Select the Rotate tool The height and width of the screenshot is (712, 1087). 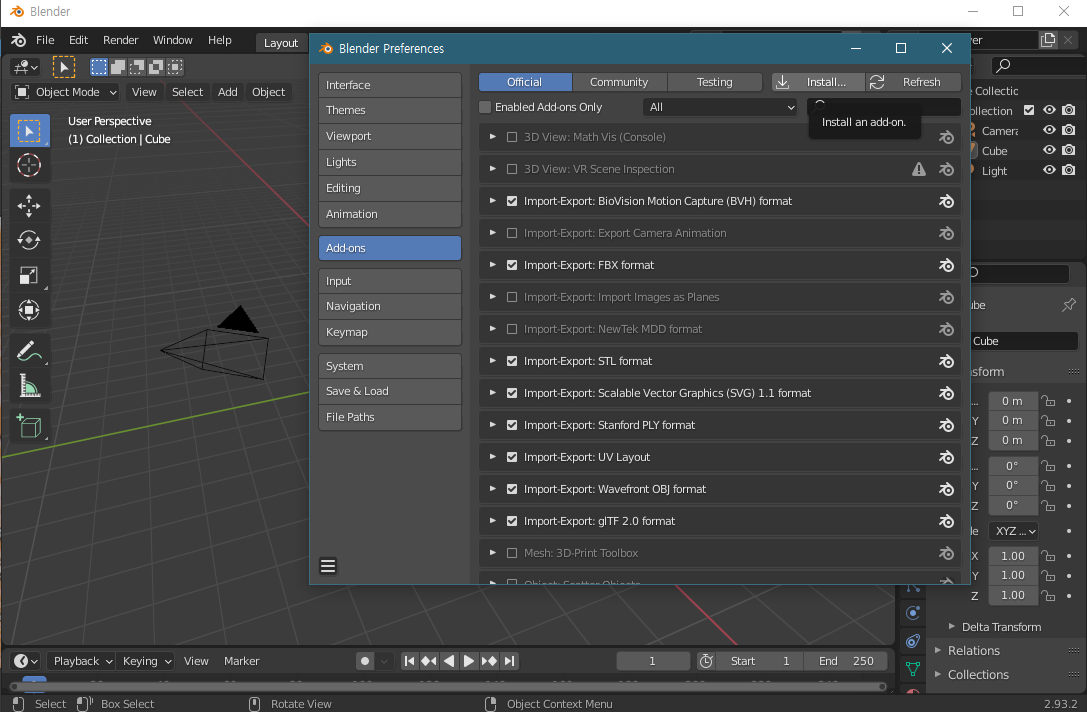pos(29,241)
